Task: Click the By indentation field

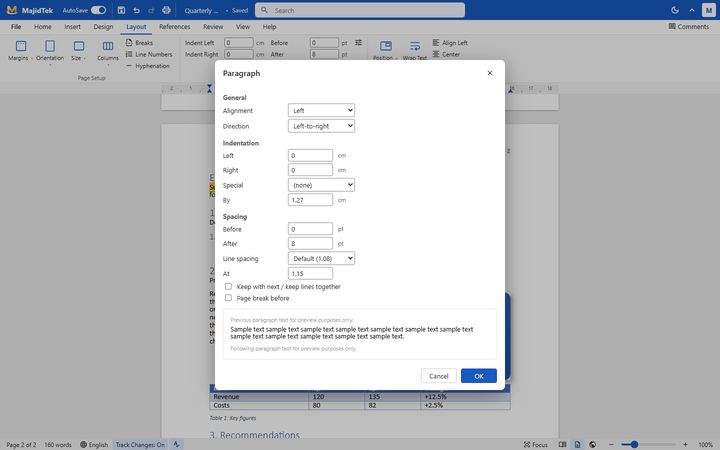Action: point(310,200)
